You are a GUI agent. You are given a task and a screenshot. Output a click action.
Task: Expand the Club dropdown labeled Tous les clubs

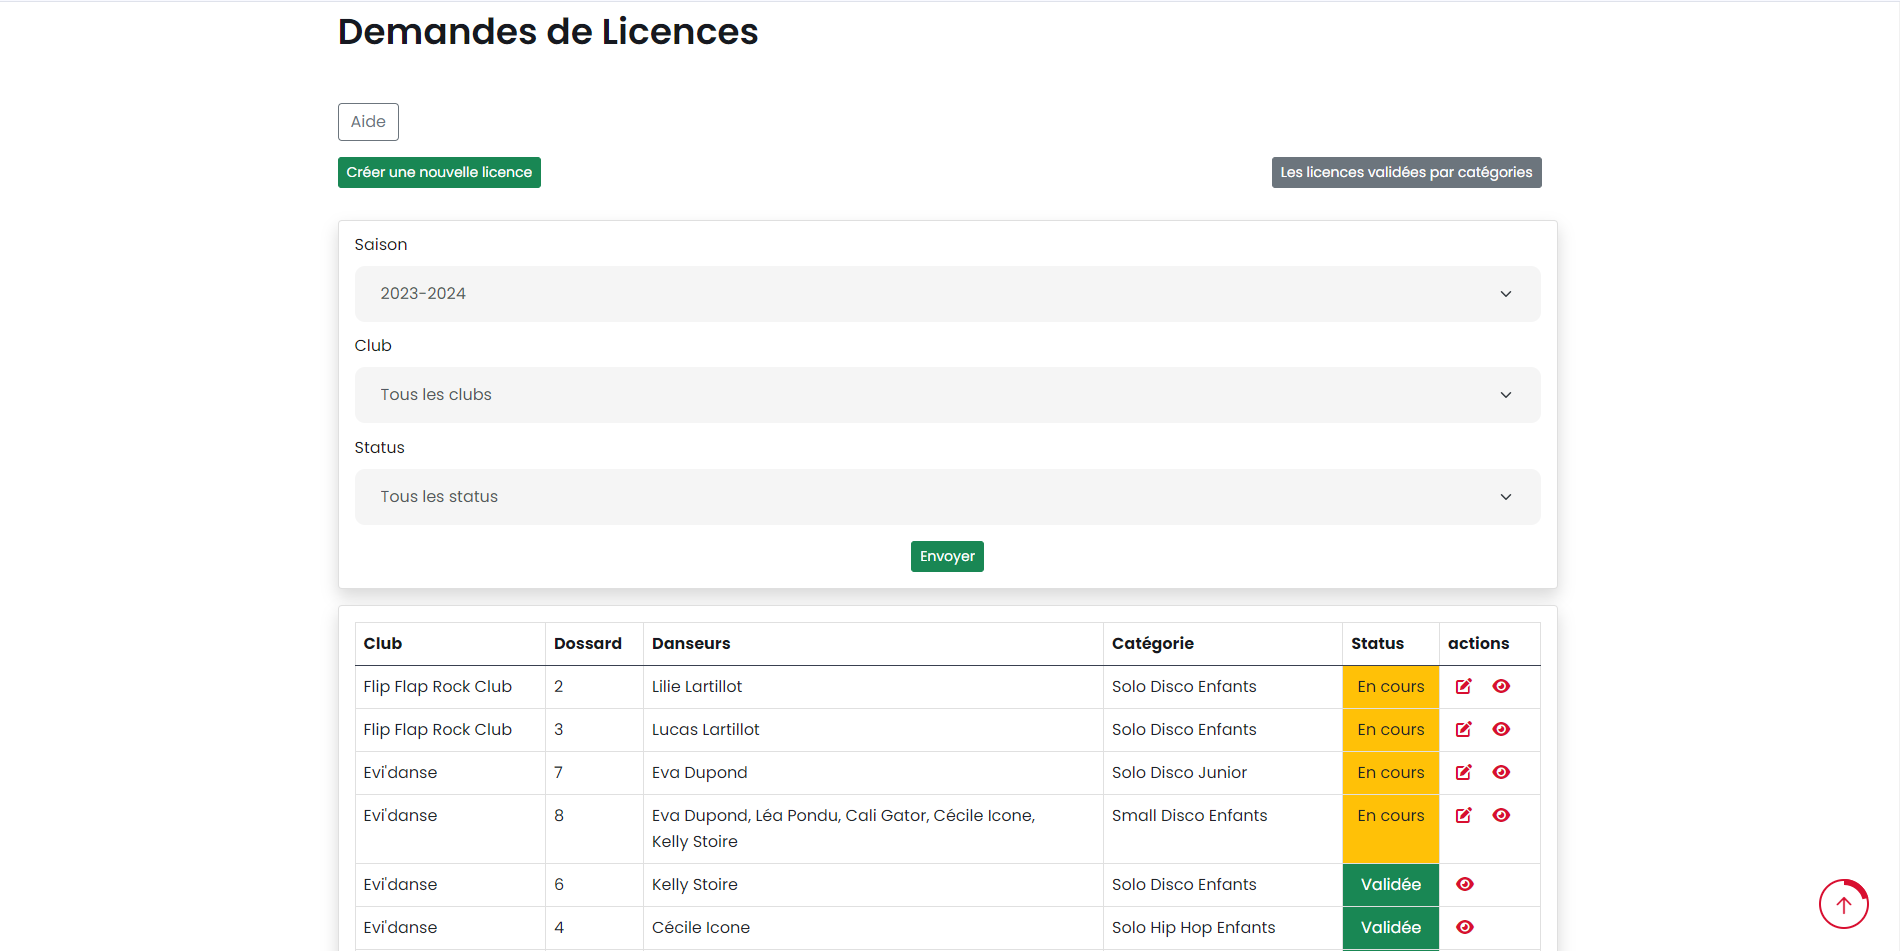[947, 394]
